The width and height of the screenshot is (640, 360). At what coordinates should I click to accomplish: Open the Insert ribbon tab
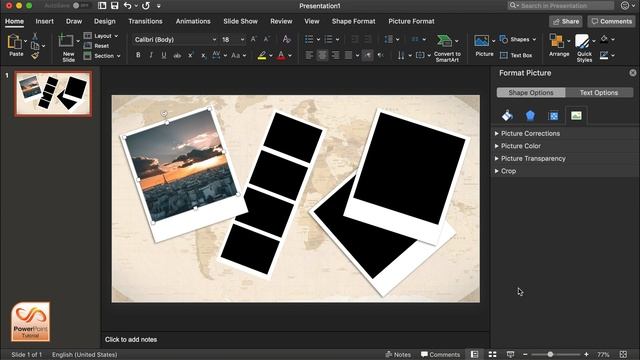44,21
